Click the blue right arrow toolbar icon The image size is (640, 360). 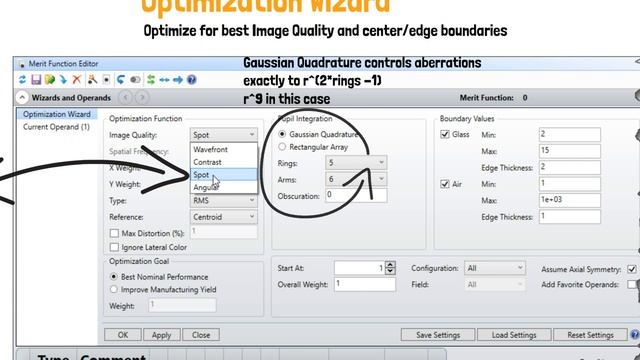tap(178, 80)
